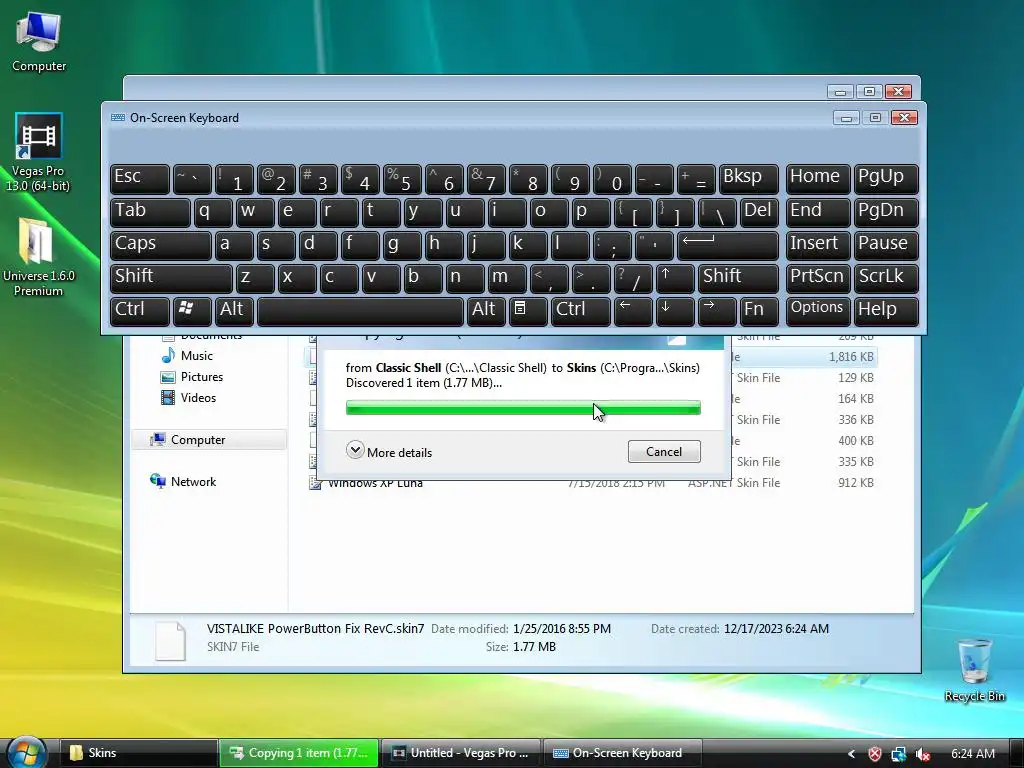Click the Tab key
The image size is (1024, 768).
(x=150, y=212)
